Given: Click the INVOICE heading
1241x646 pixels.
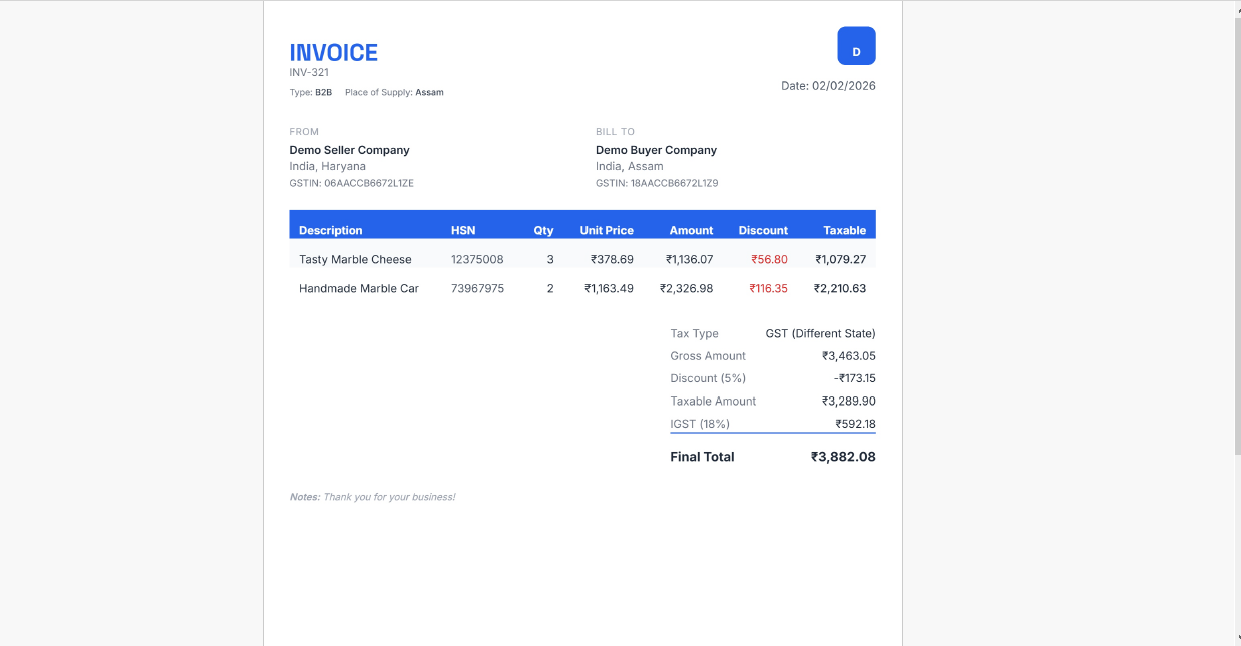Looking at the screenshot, I should [x=334, y=53].
